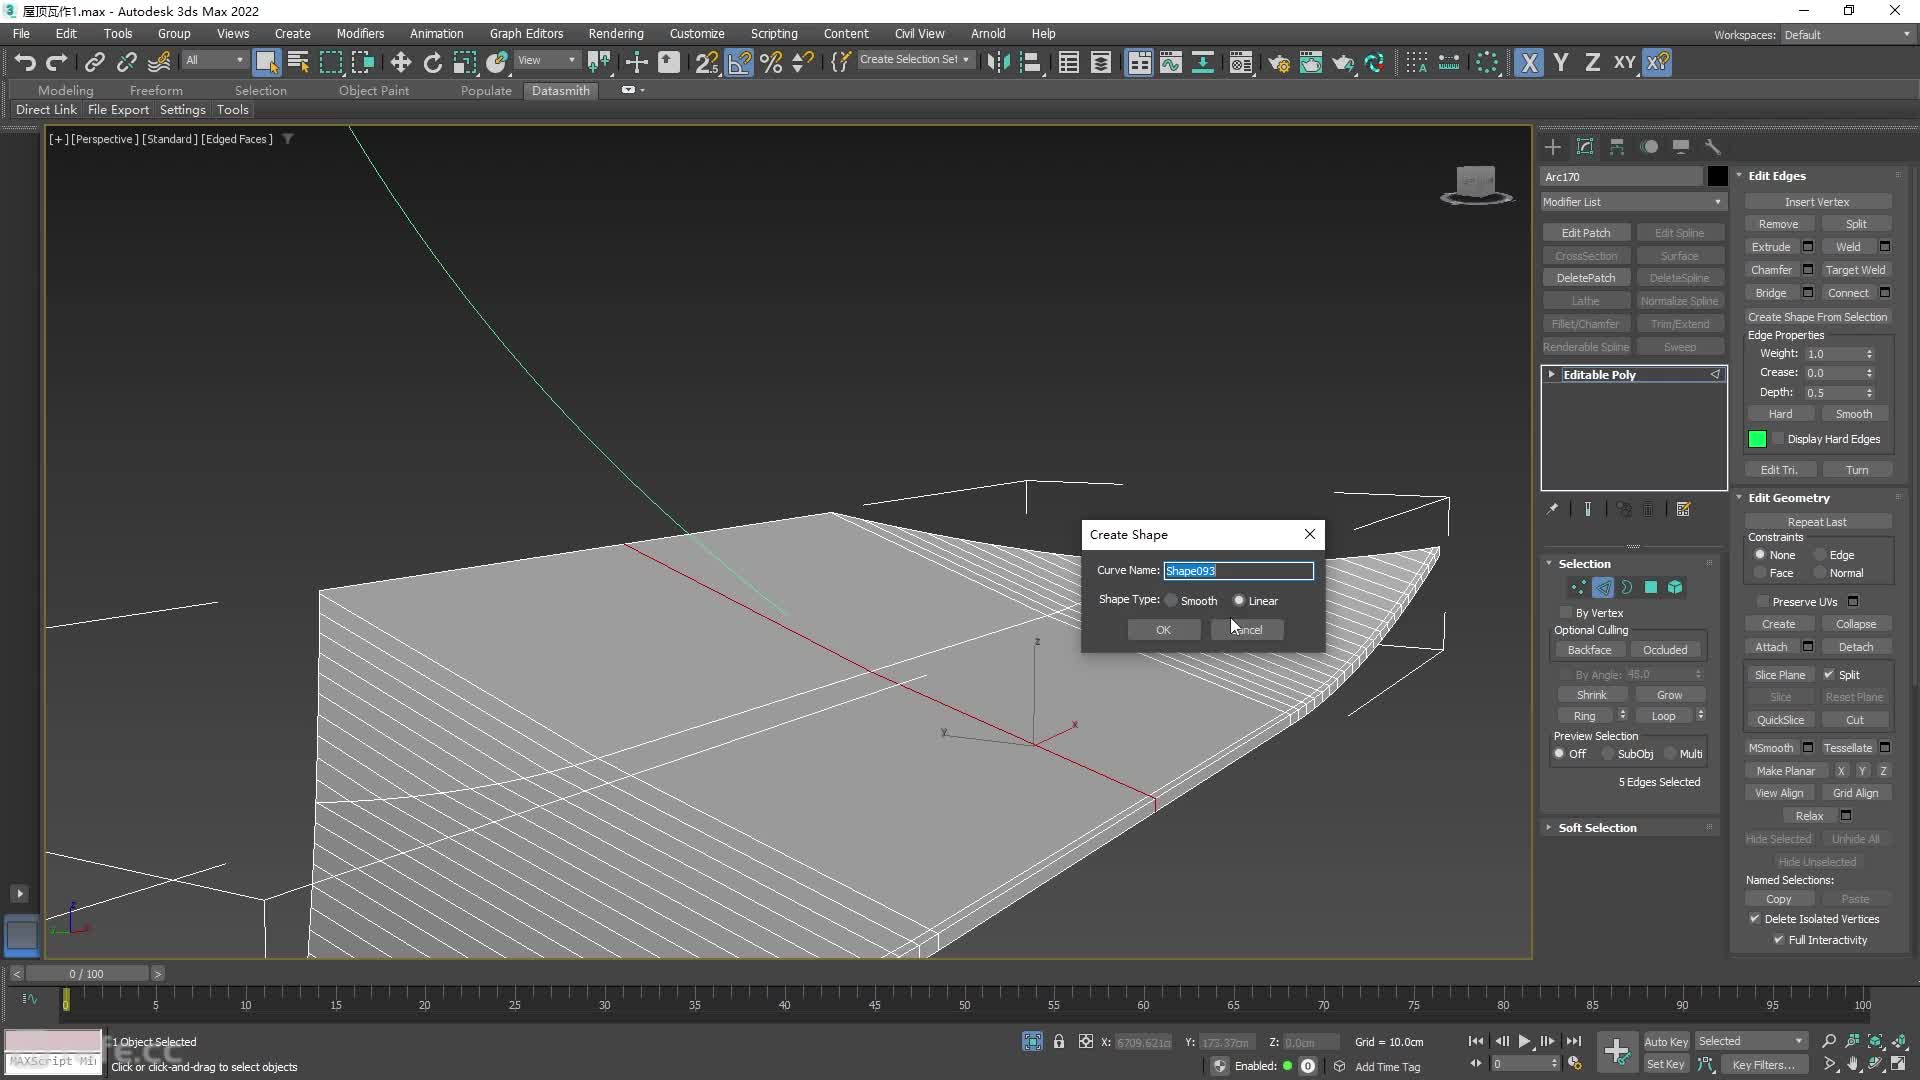The image size is (1920, 1080).
Task: Set constraints to Edge
Action: click(x=1820, y=555)
